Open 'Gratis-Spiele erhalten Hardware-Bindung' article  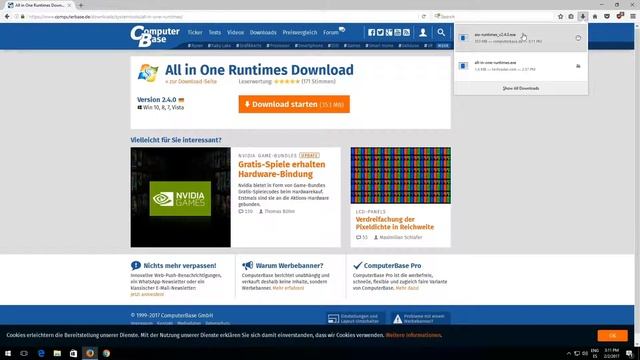(282, 169)
